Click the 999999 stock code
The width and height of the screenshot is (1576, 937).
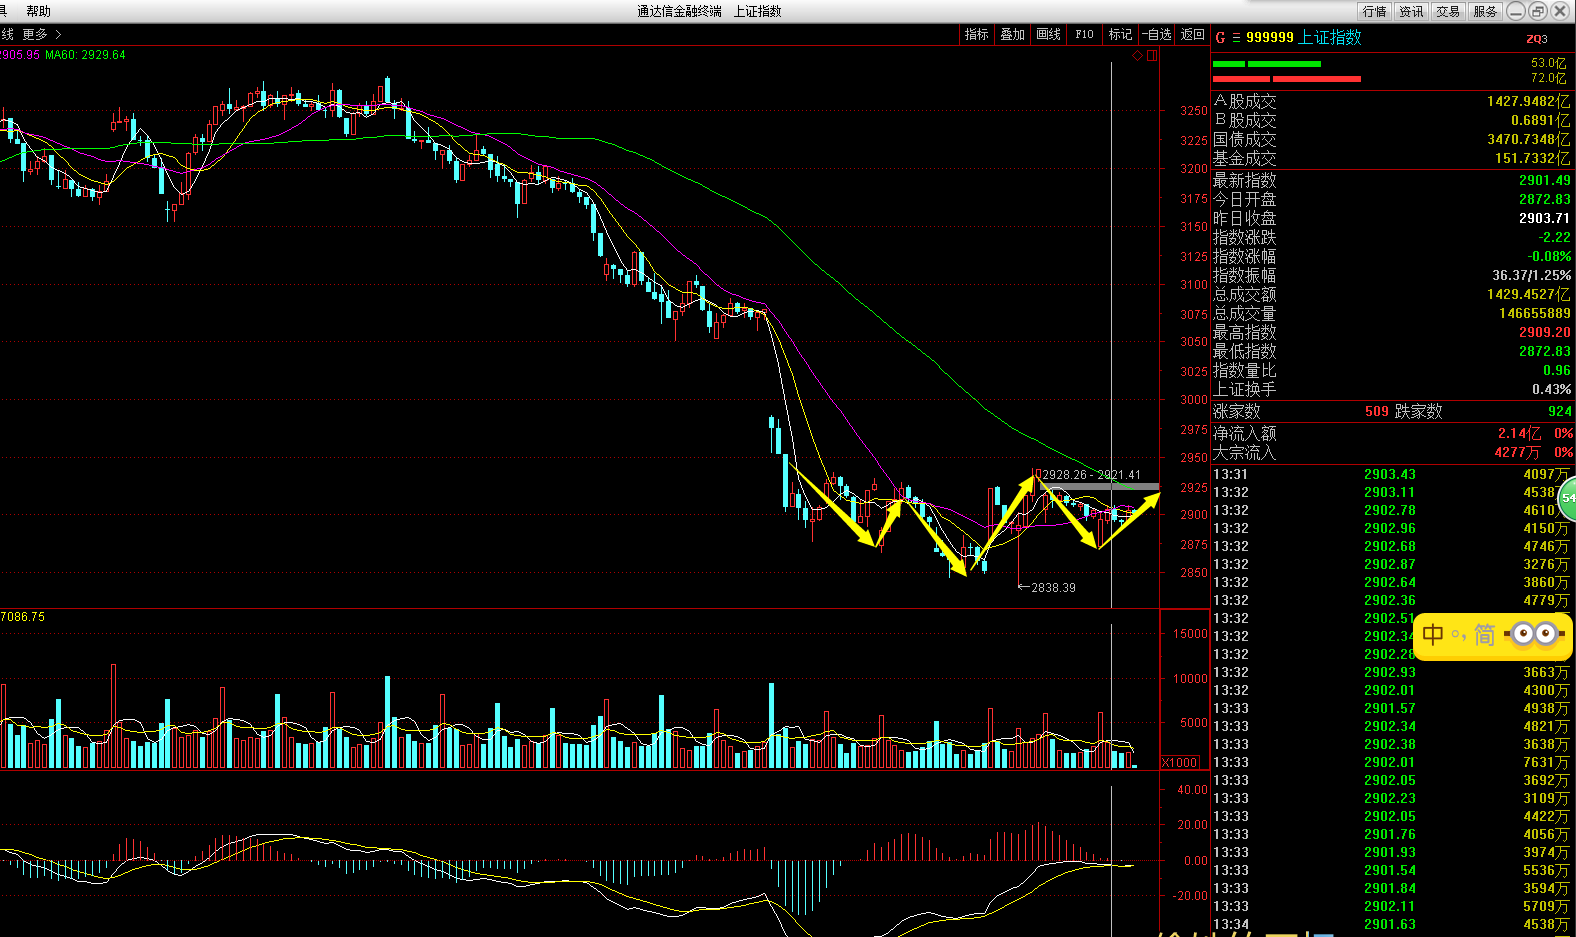[1270, 37]
